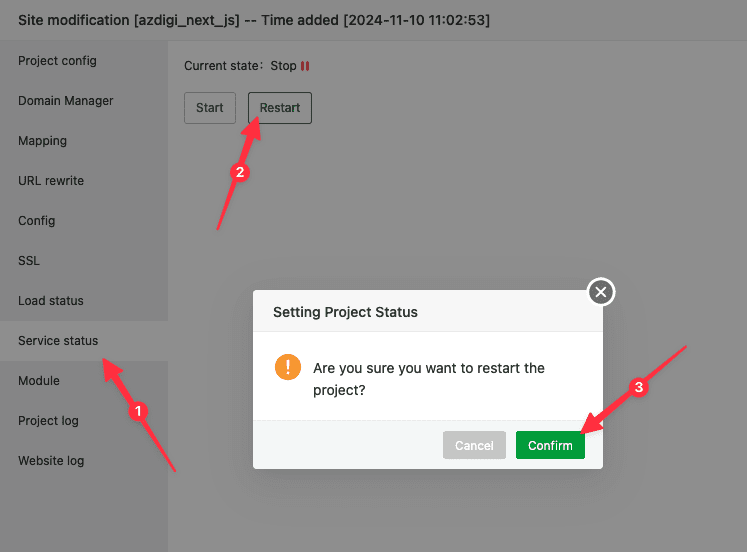Open the Website log tab
This screenshot has height=552, width=747.
coord(51,461)
